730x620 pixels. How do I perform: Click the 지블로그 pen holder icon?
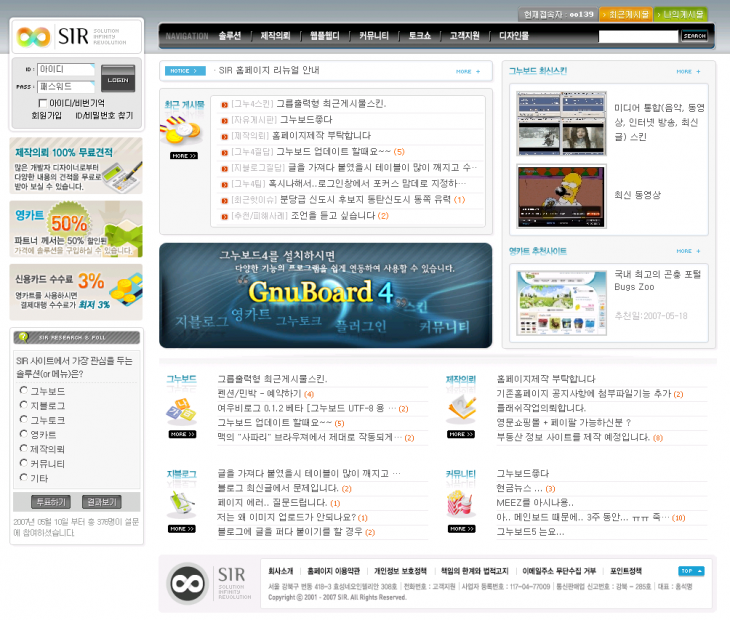(x=182, y=504)
